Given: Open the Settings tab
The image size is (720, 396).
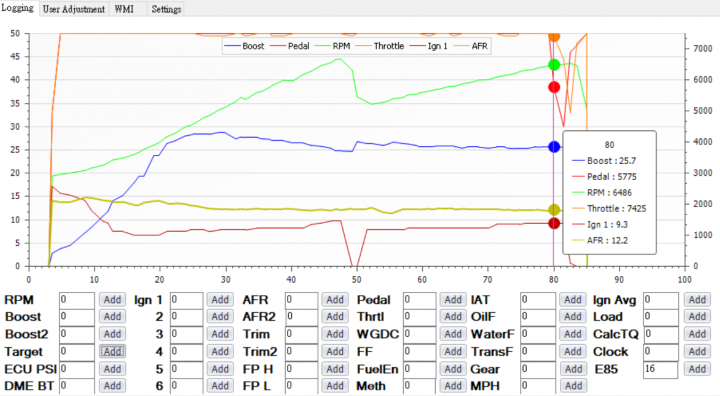Looking at the screenshot, I should 166,9.
